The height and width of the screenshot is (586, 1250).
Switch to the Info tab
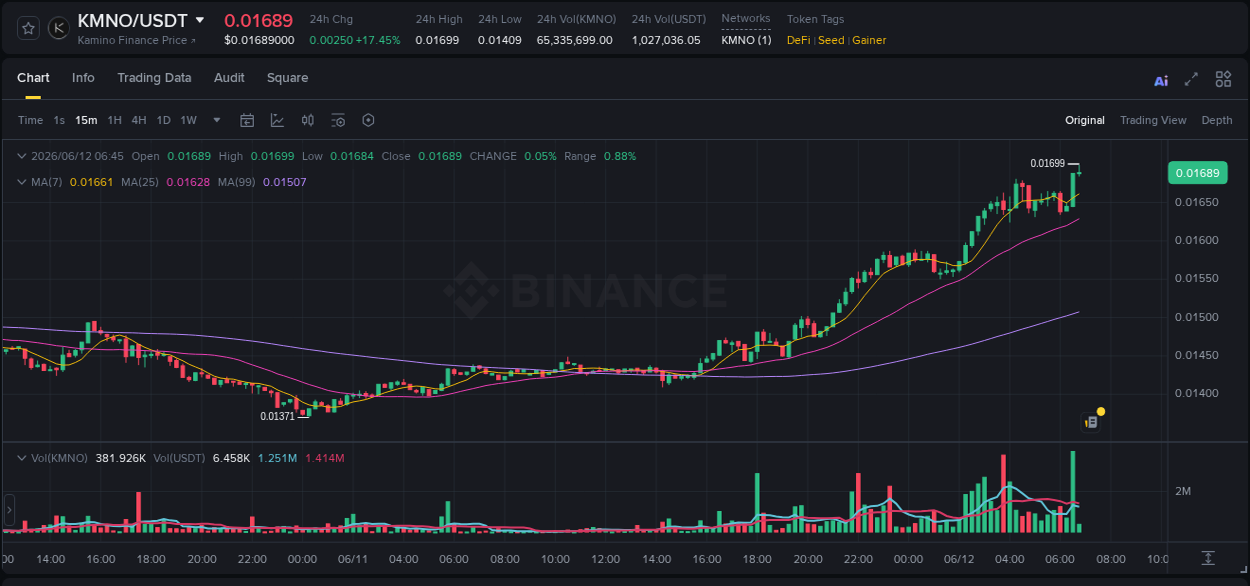pos(83,78)
